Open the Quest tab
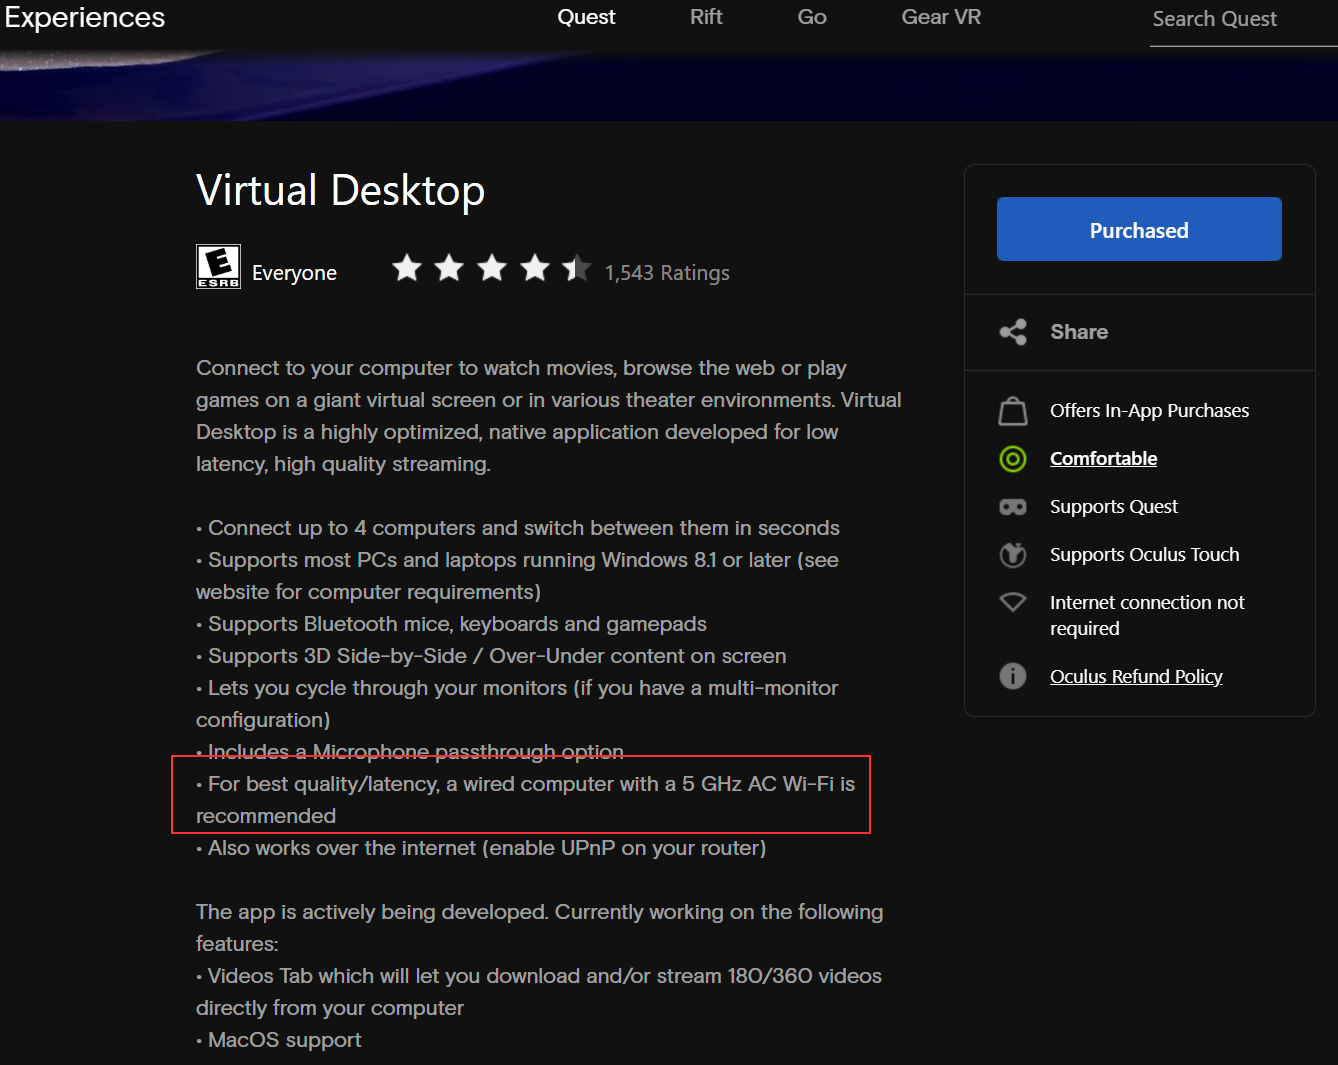This screenshot has height=1065, width=1338. click(x=586, y=17)
